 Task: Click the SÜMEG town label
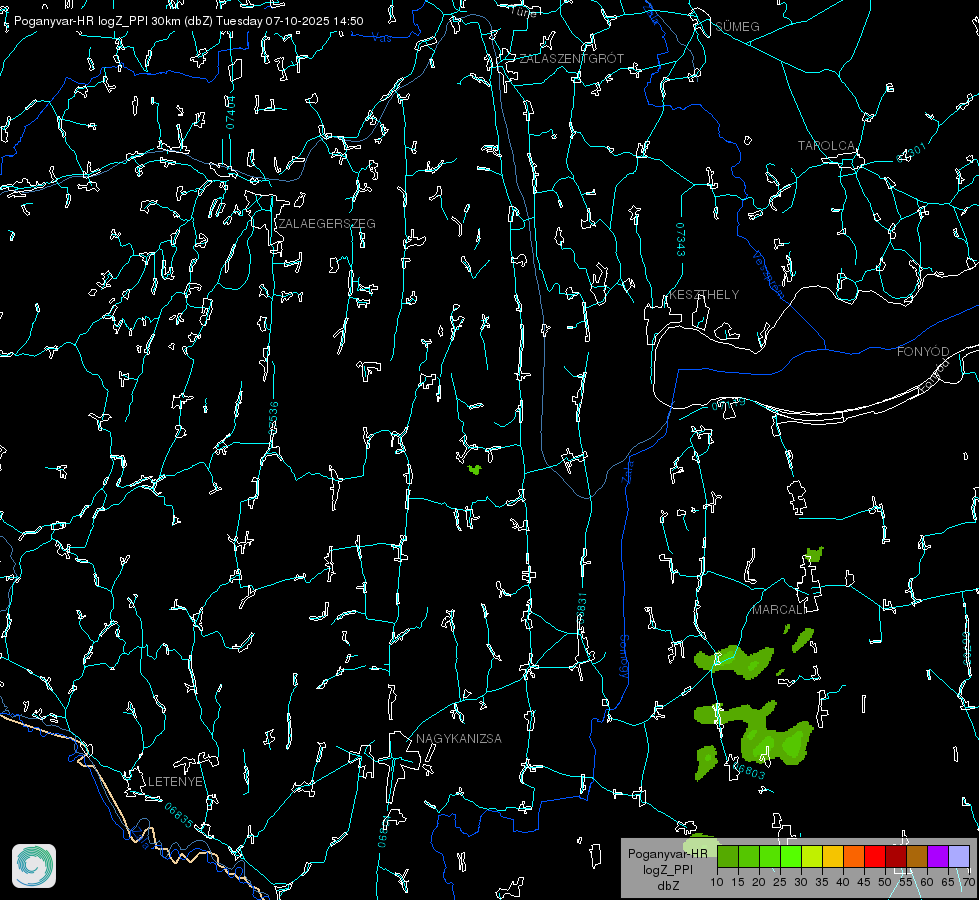coord(737,27)
